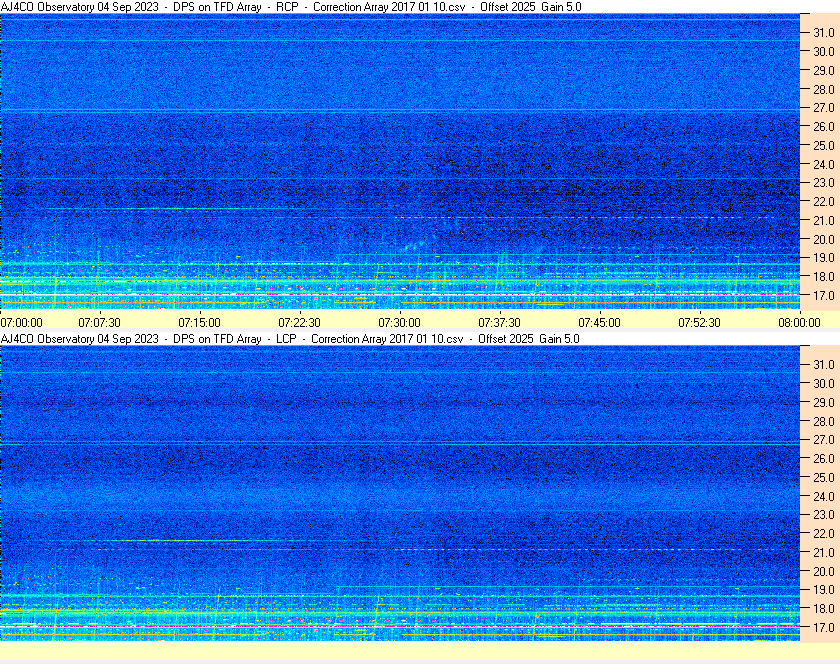Pick the 29.0 frequency label on LCP plot
840x664 pixels.
pyautogui.click(x=824, y=402)
